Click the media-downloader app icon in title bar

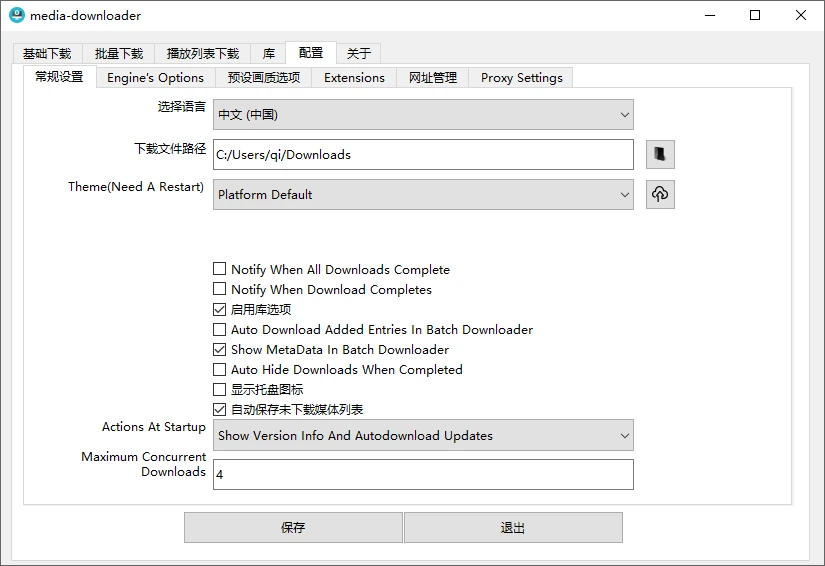point(16,15)
